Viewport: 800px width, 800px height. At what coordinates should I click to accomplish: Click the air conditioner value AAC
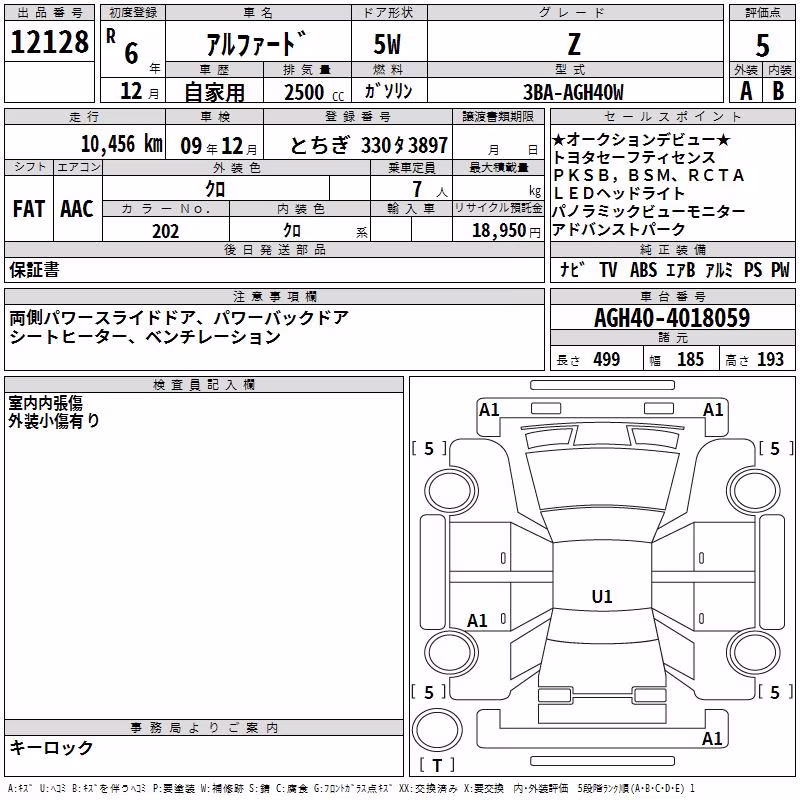tap(77, 209)
